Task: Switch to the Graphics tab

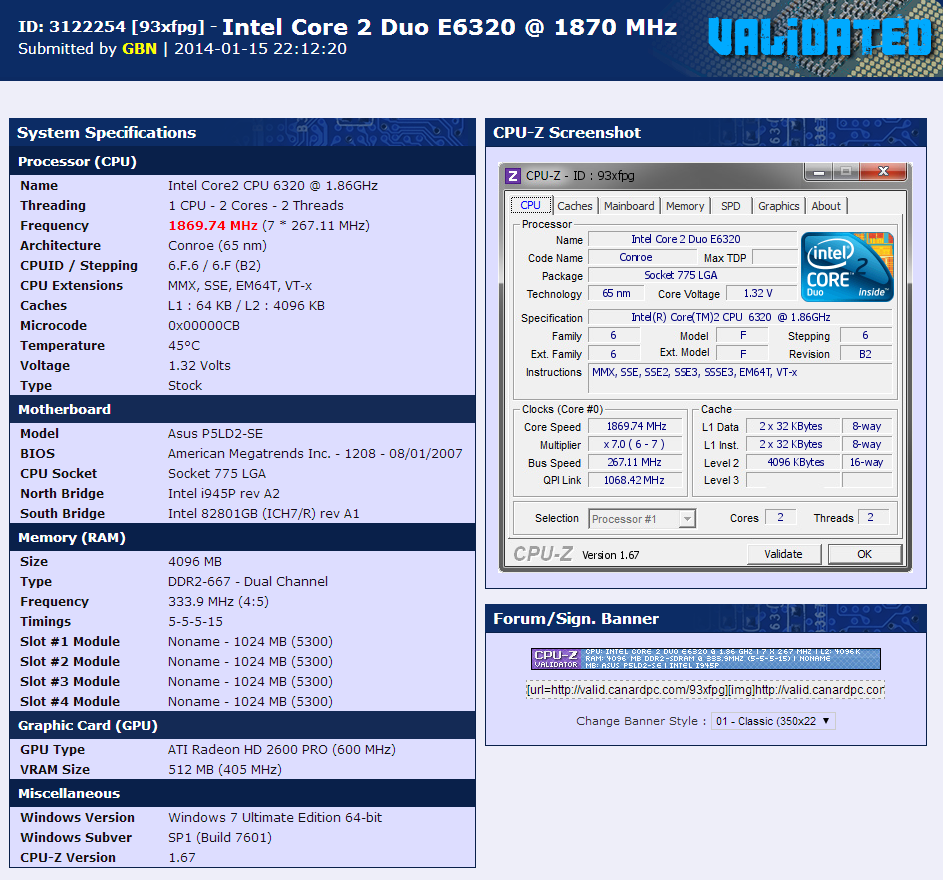Action: point(778,206)
